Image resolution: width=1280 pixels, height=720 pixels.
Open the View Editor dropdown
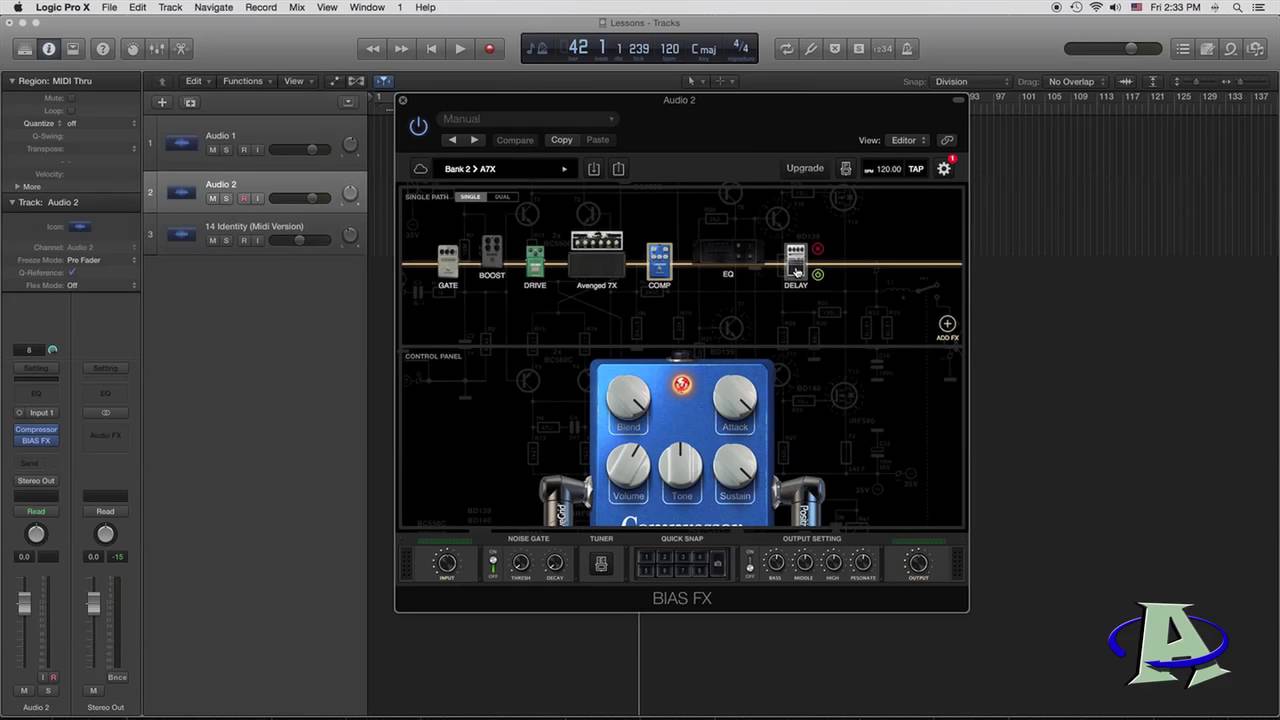tap(907, 140)
